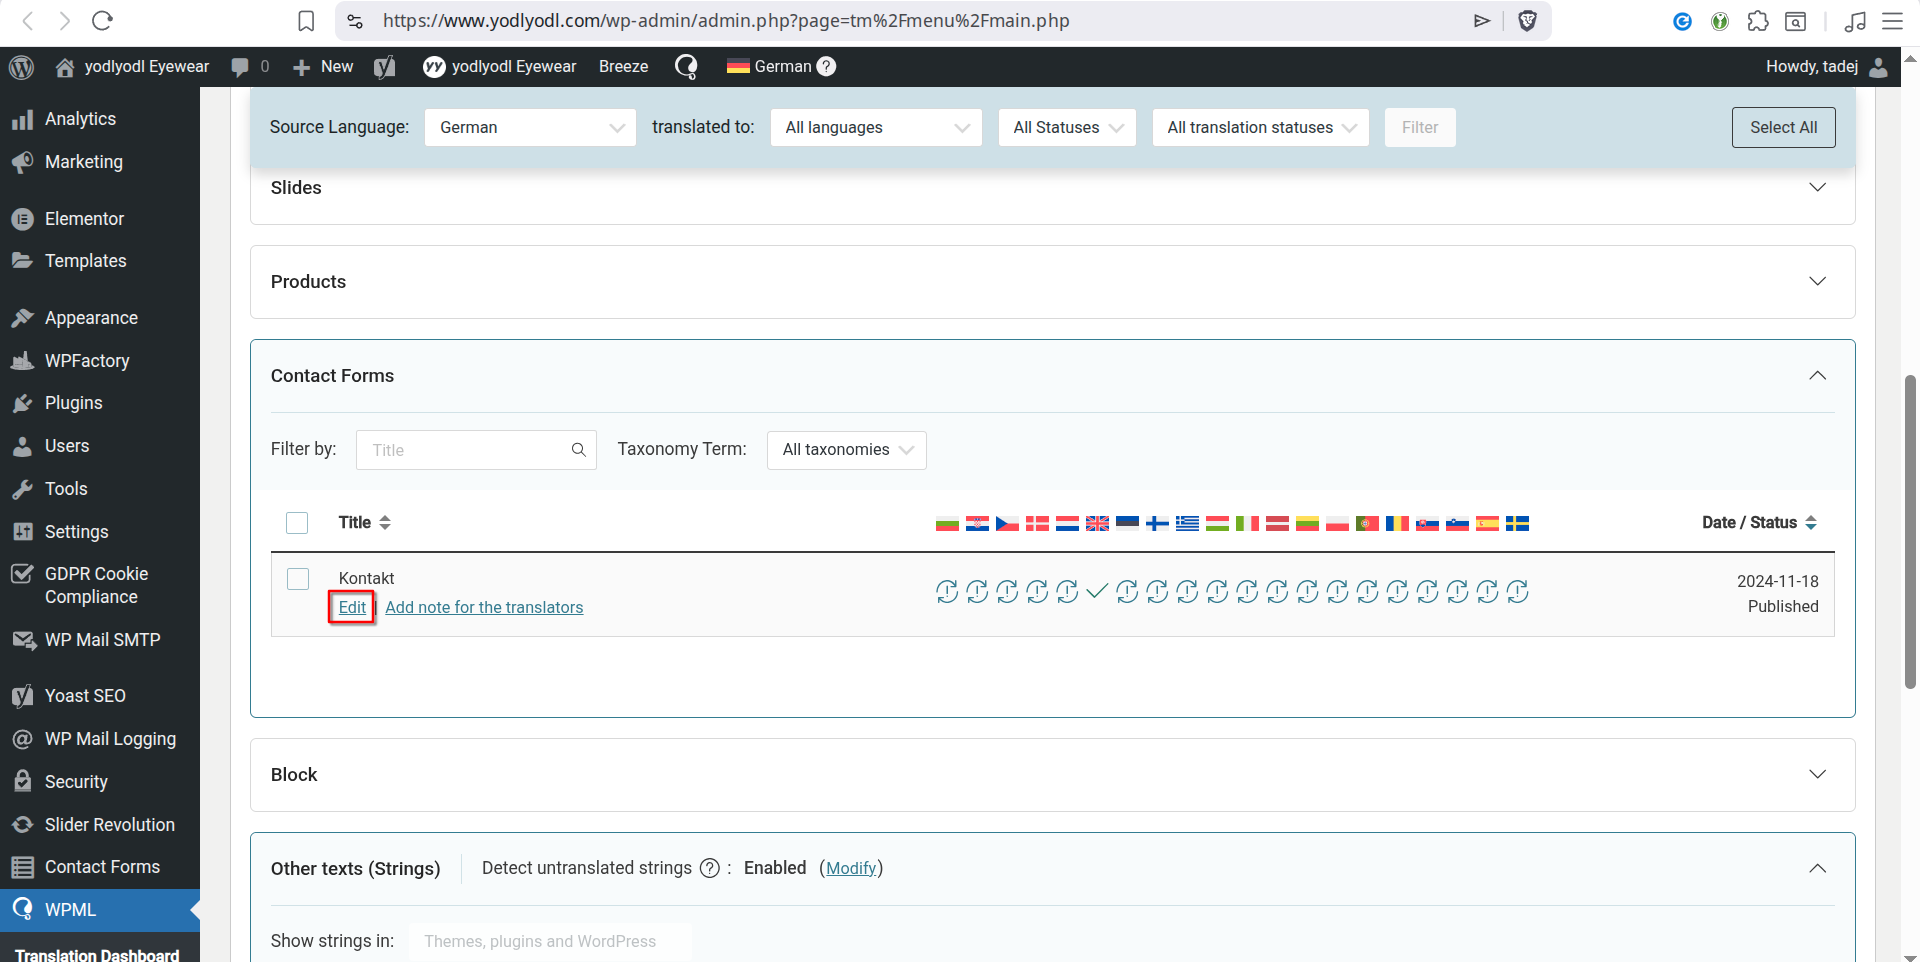Click the search icon in Title filter
Image resolution: width=1920 pixels, height=962 pixels.
[578, 450]
